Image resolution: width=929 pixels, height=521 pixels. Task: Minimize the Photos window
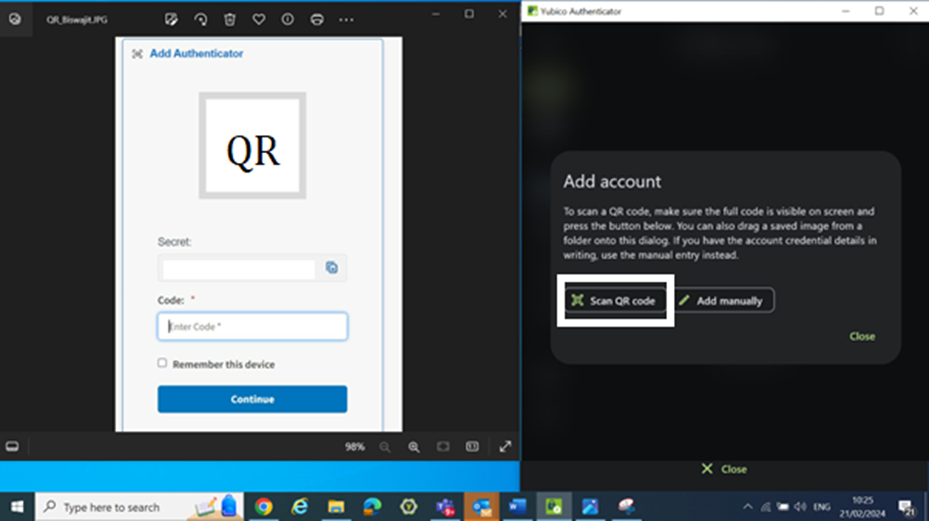point(435,14)
